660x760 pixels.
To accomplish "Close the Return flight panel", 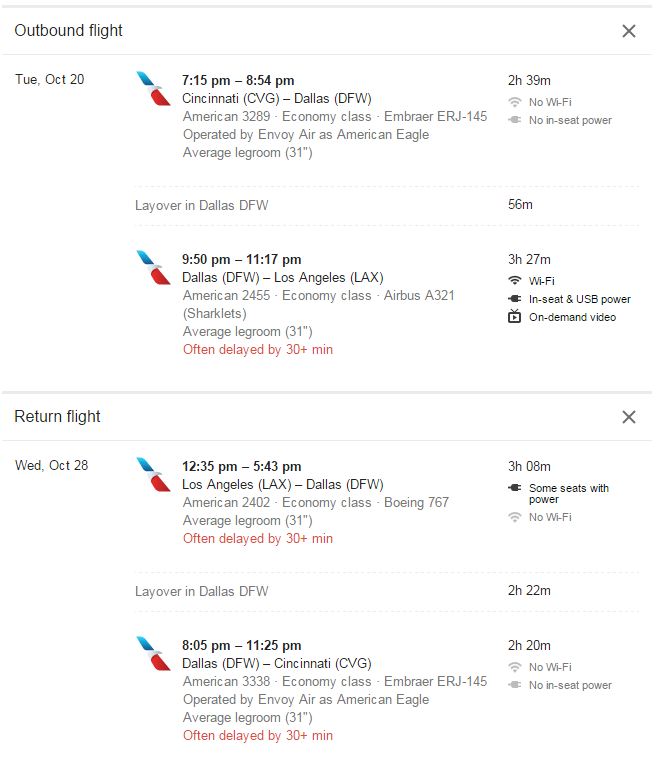I will (628, 417).
